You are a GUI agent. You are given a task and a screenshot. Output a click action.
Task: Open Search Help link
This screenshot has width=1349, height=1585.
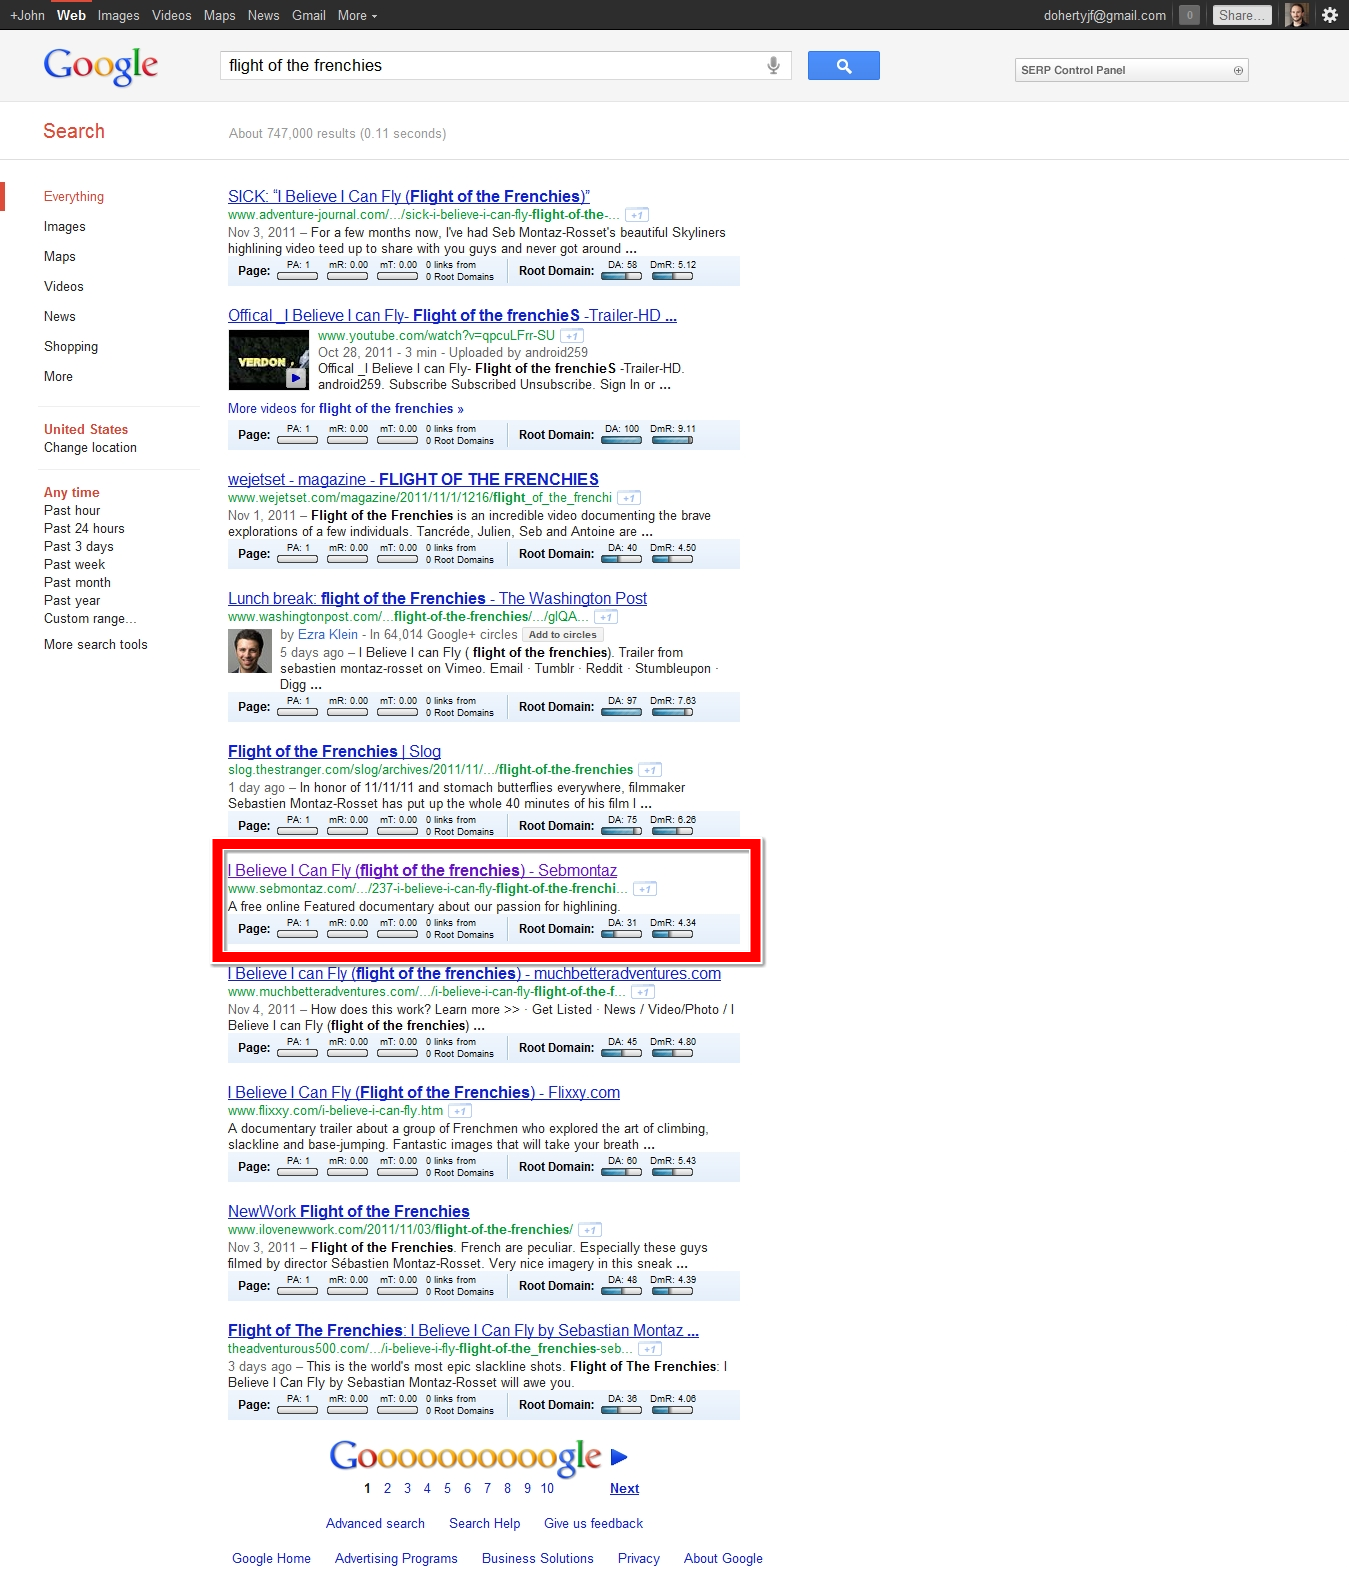[484, 1524]
